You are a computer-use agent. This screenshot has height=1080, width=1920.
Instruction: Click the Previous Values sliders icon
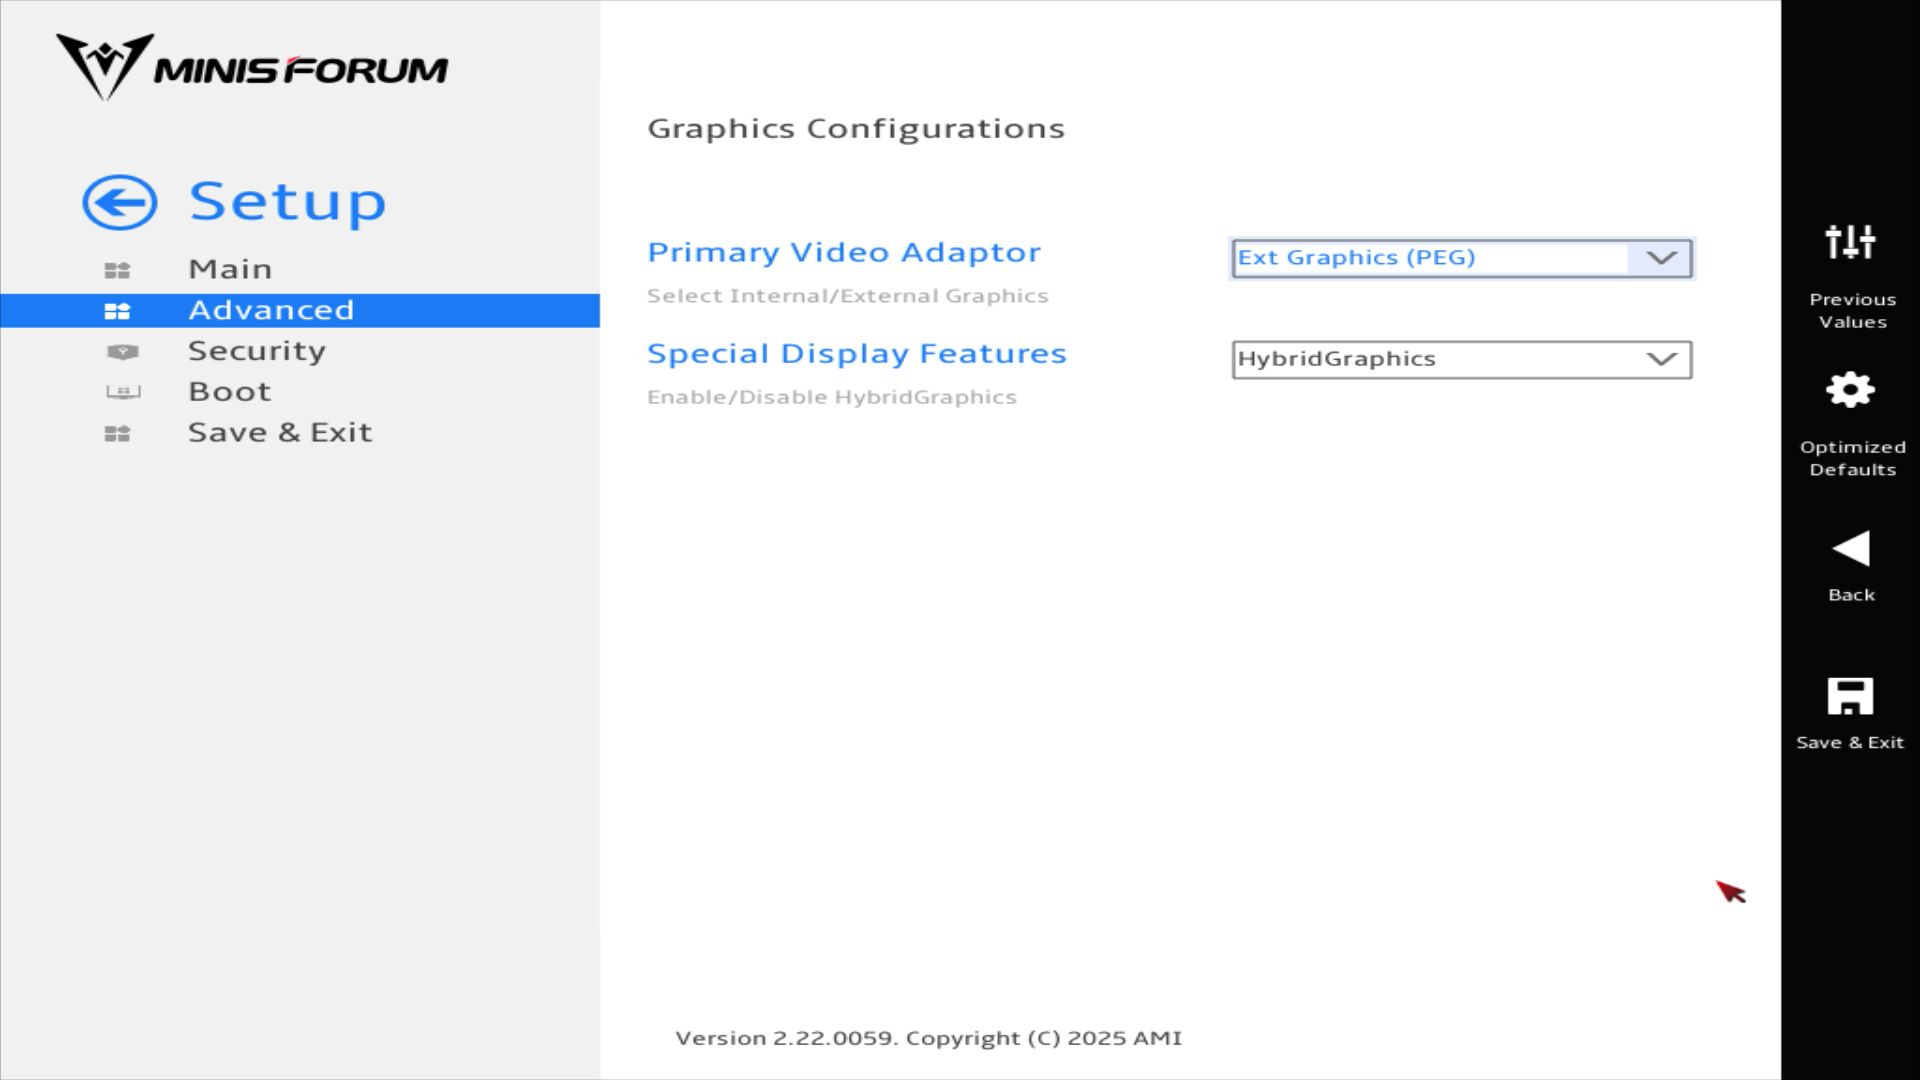point(1850,242)
